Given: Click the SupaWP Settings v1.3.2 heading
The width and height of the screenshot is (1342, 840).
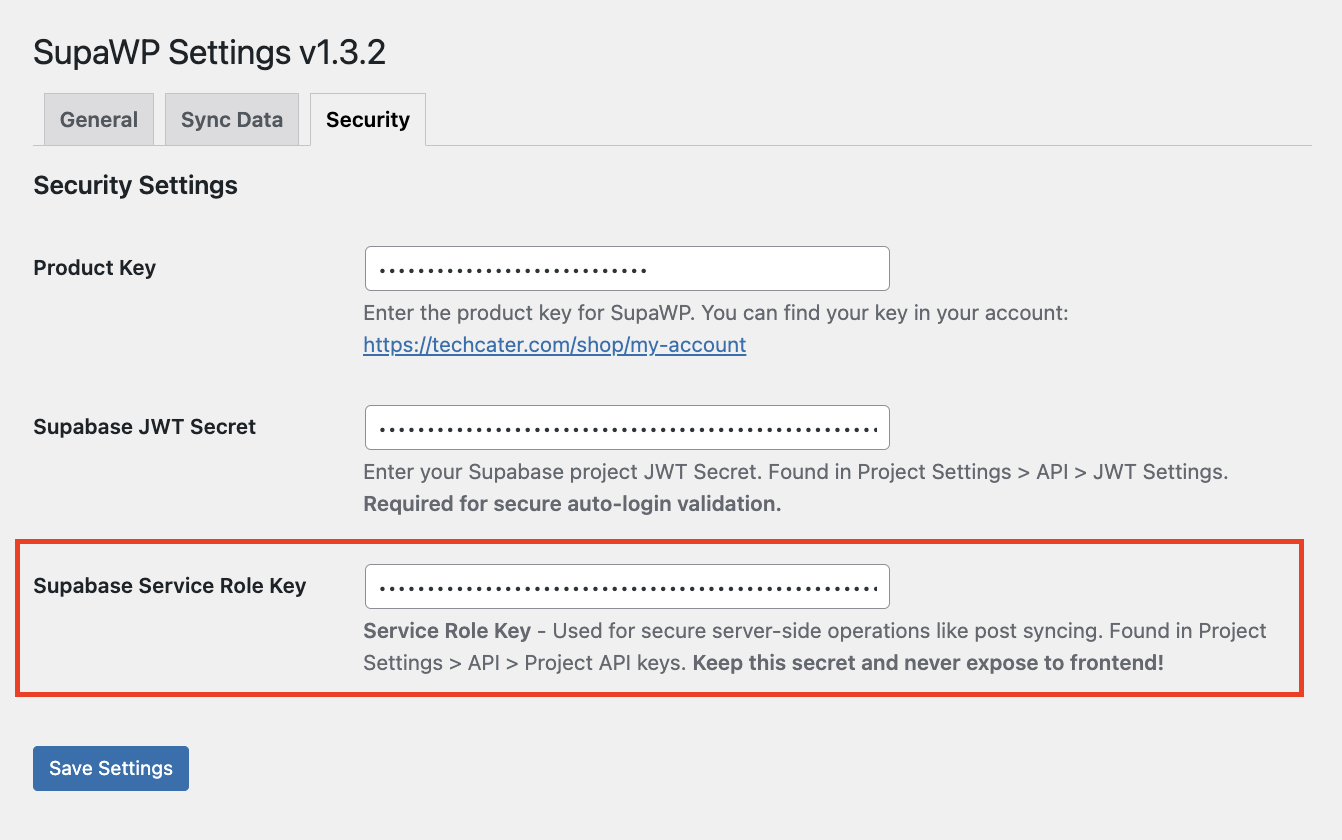Looking at the screenshot, I should (x=209, y=53).
